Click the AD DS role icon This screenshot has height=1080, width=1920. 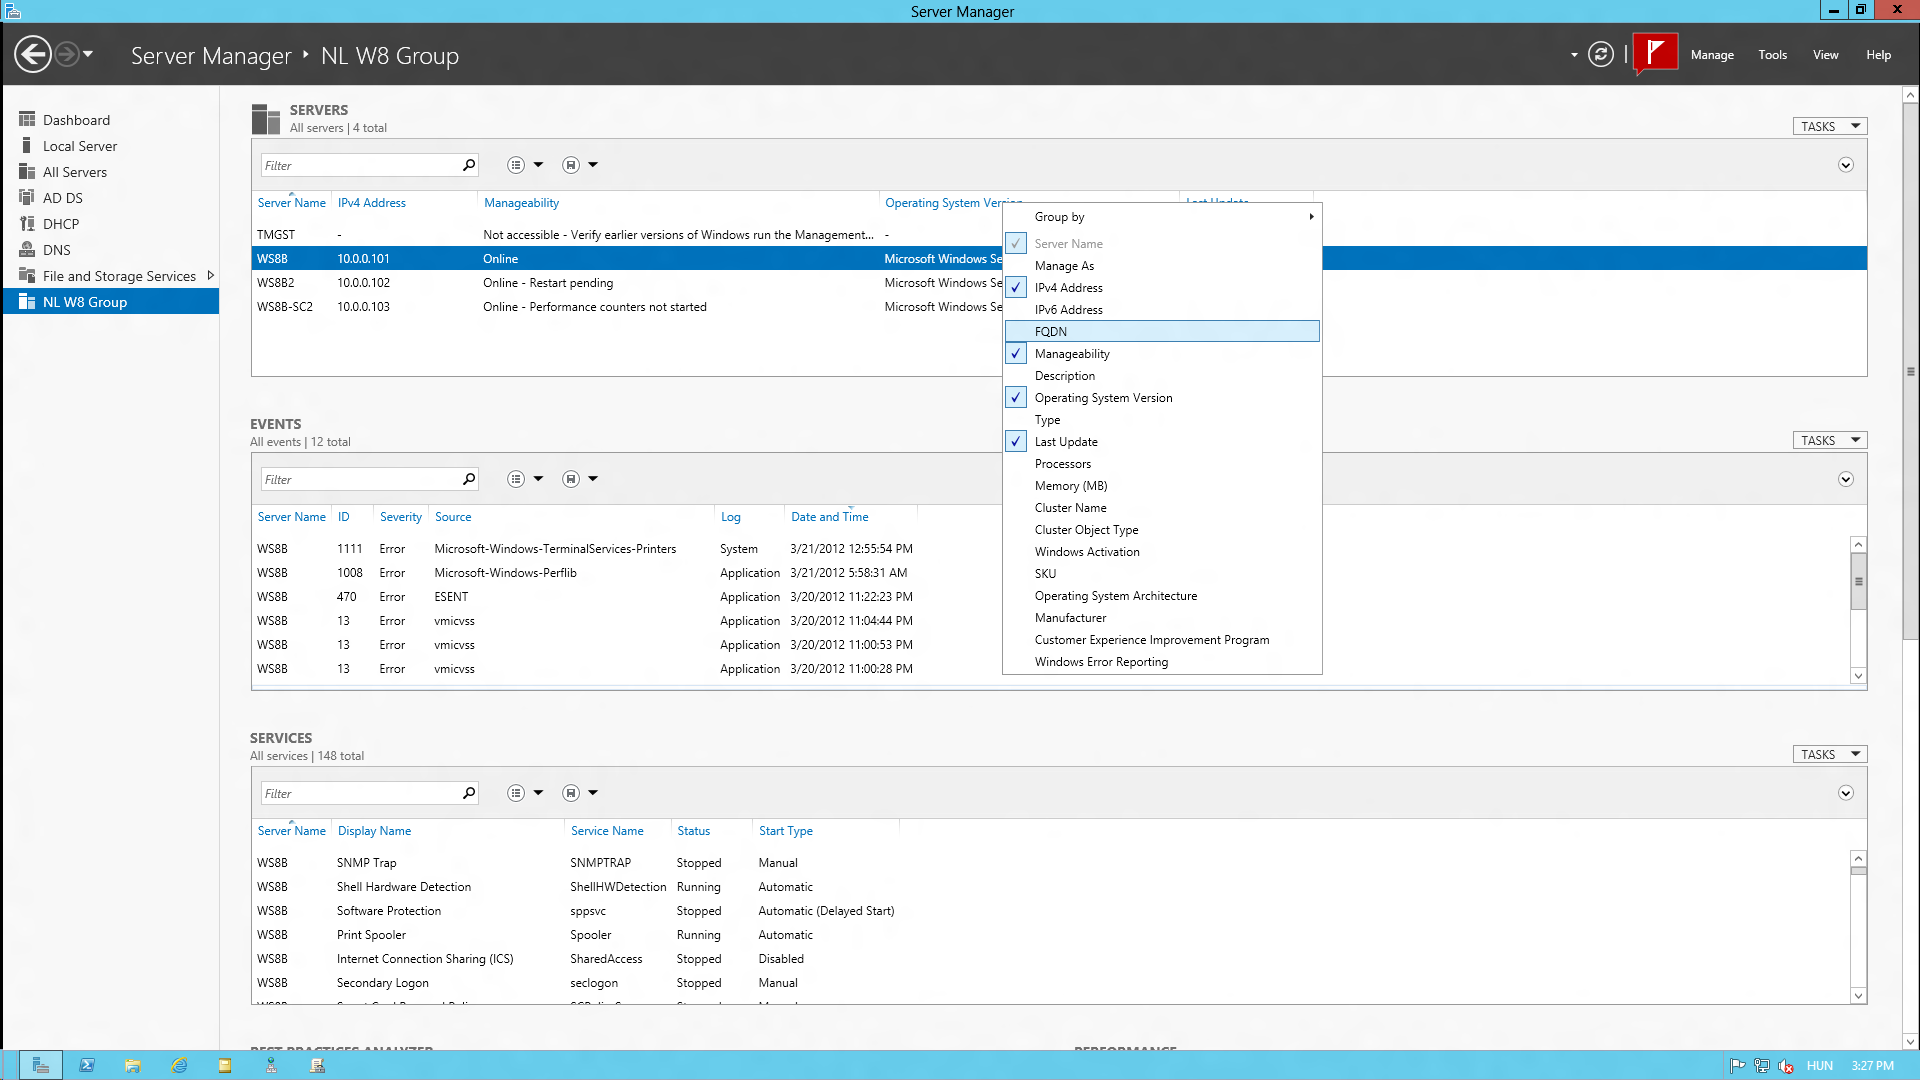27,197
